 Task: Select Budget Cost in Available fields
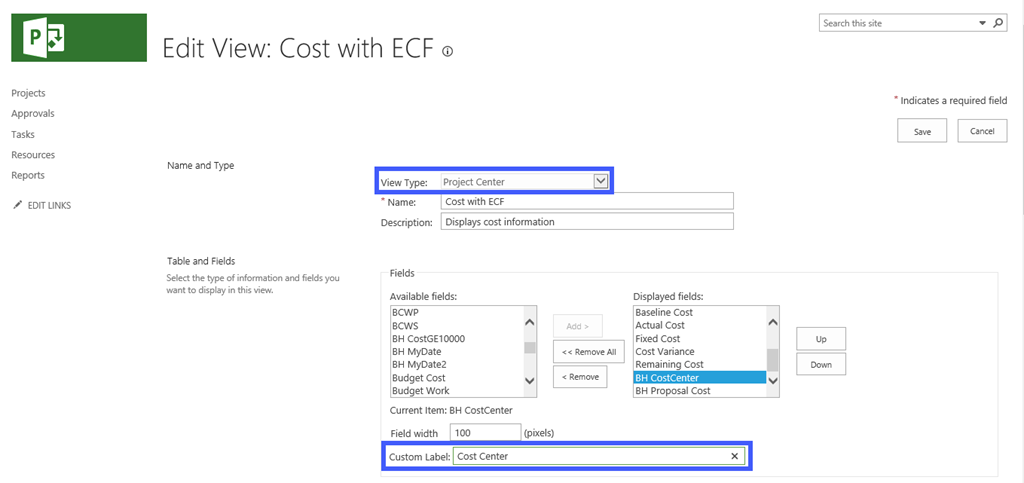(419, 378)
